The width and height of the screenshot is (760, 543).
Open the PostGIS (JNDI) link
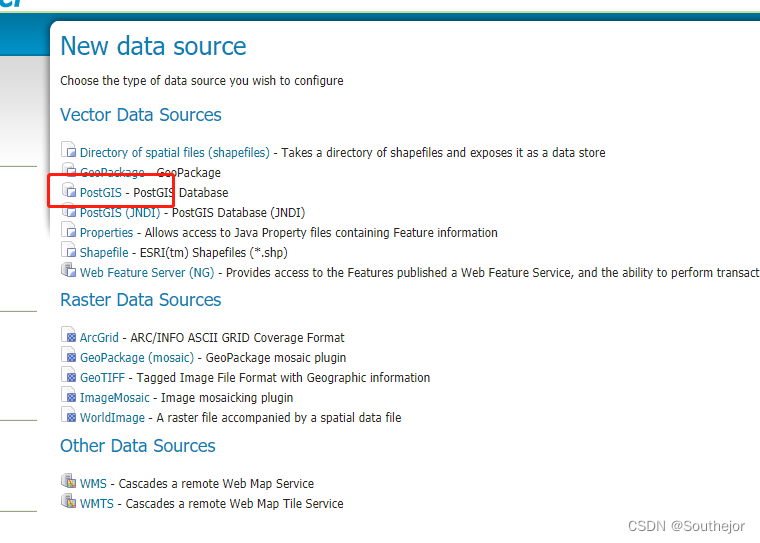[x=120, y=213]
